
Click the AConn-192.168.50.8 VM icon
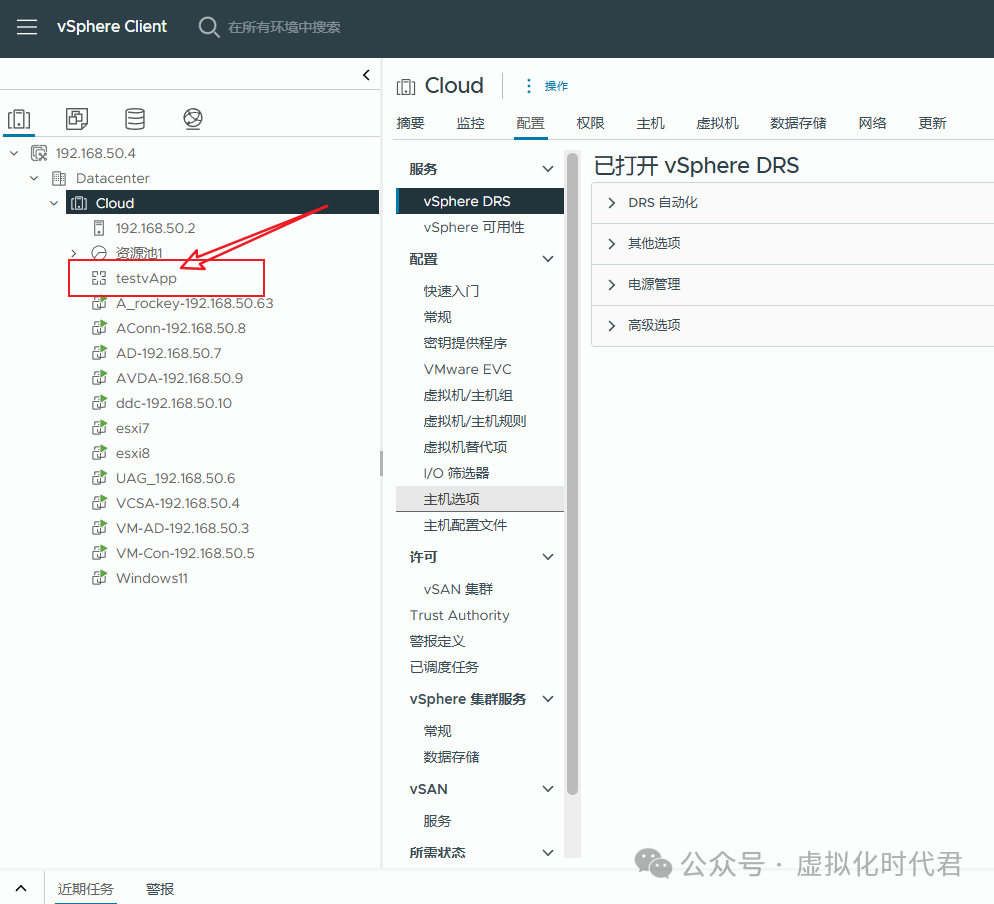coord(100,328)
